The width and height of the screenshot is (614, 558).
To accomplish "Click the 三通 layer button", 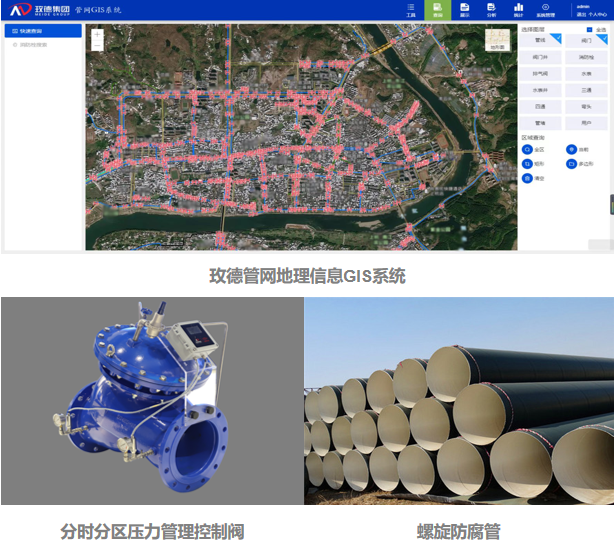I will [x=585, y=90].
